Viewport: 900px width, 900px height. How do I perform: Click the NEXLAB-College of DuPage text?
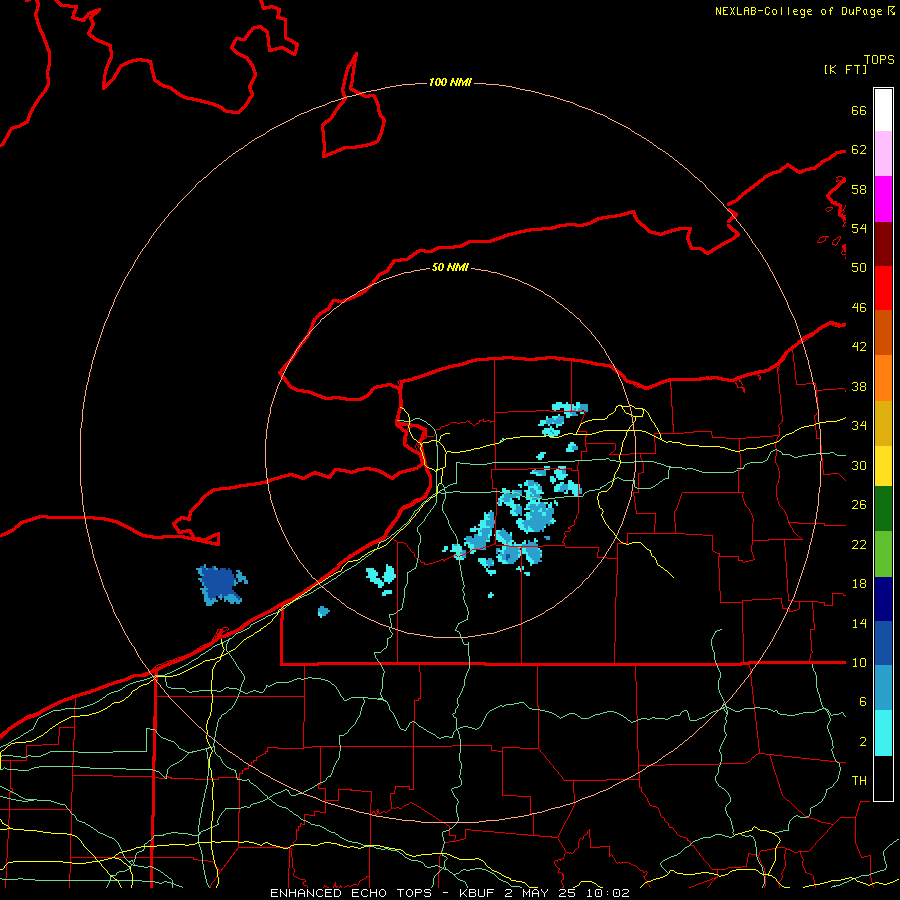[800, 11]
